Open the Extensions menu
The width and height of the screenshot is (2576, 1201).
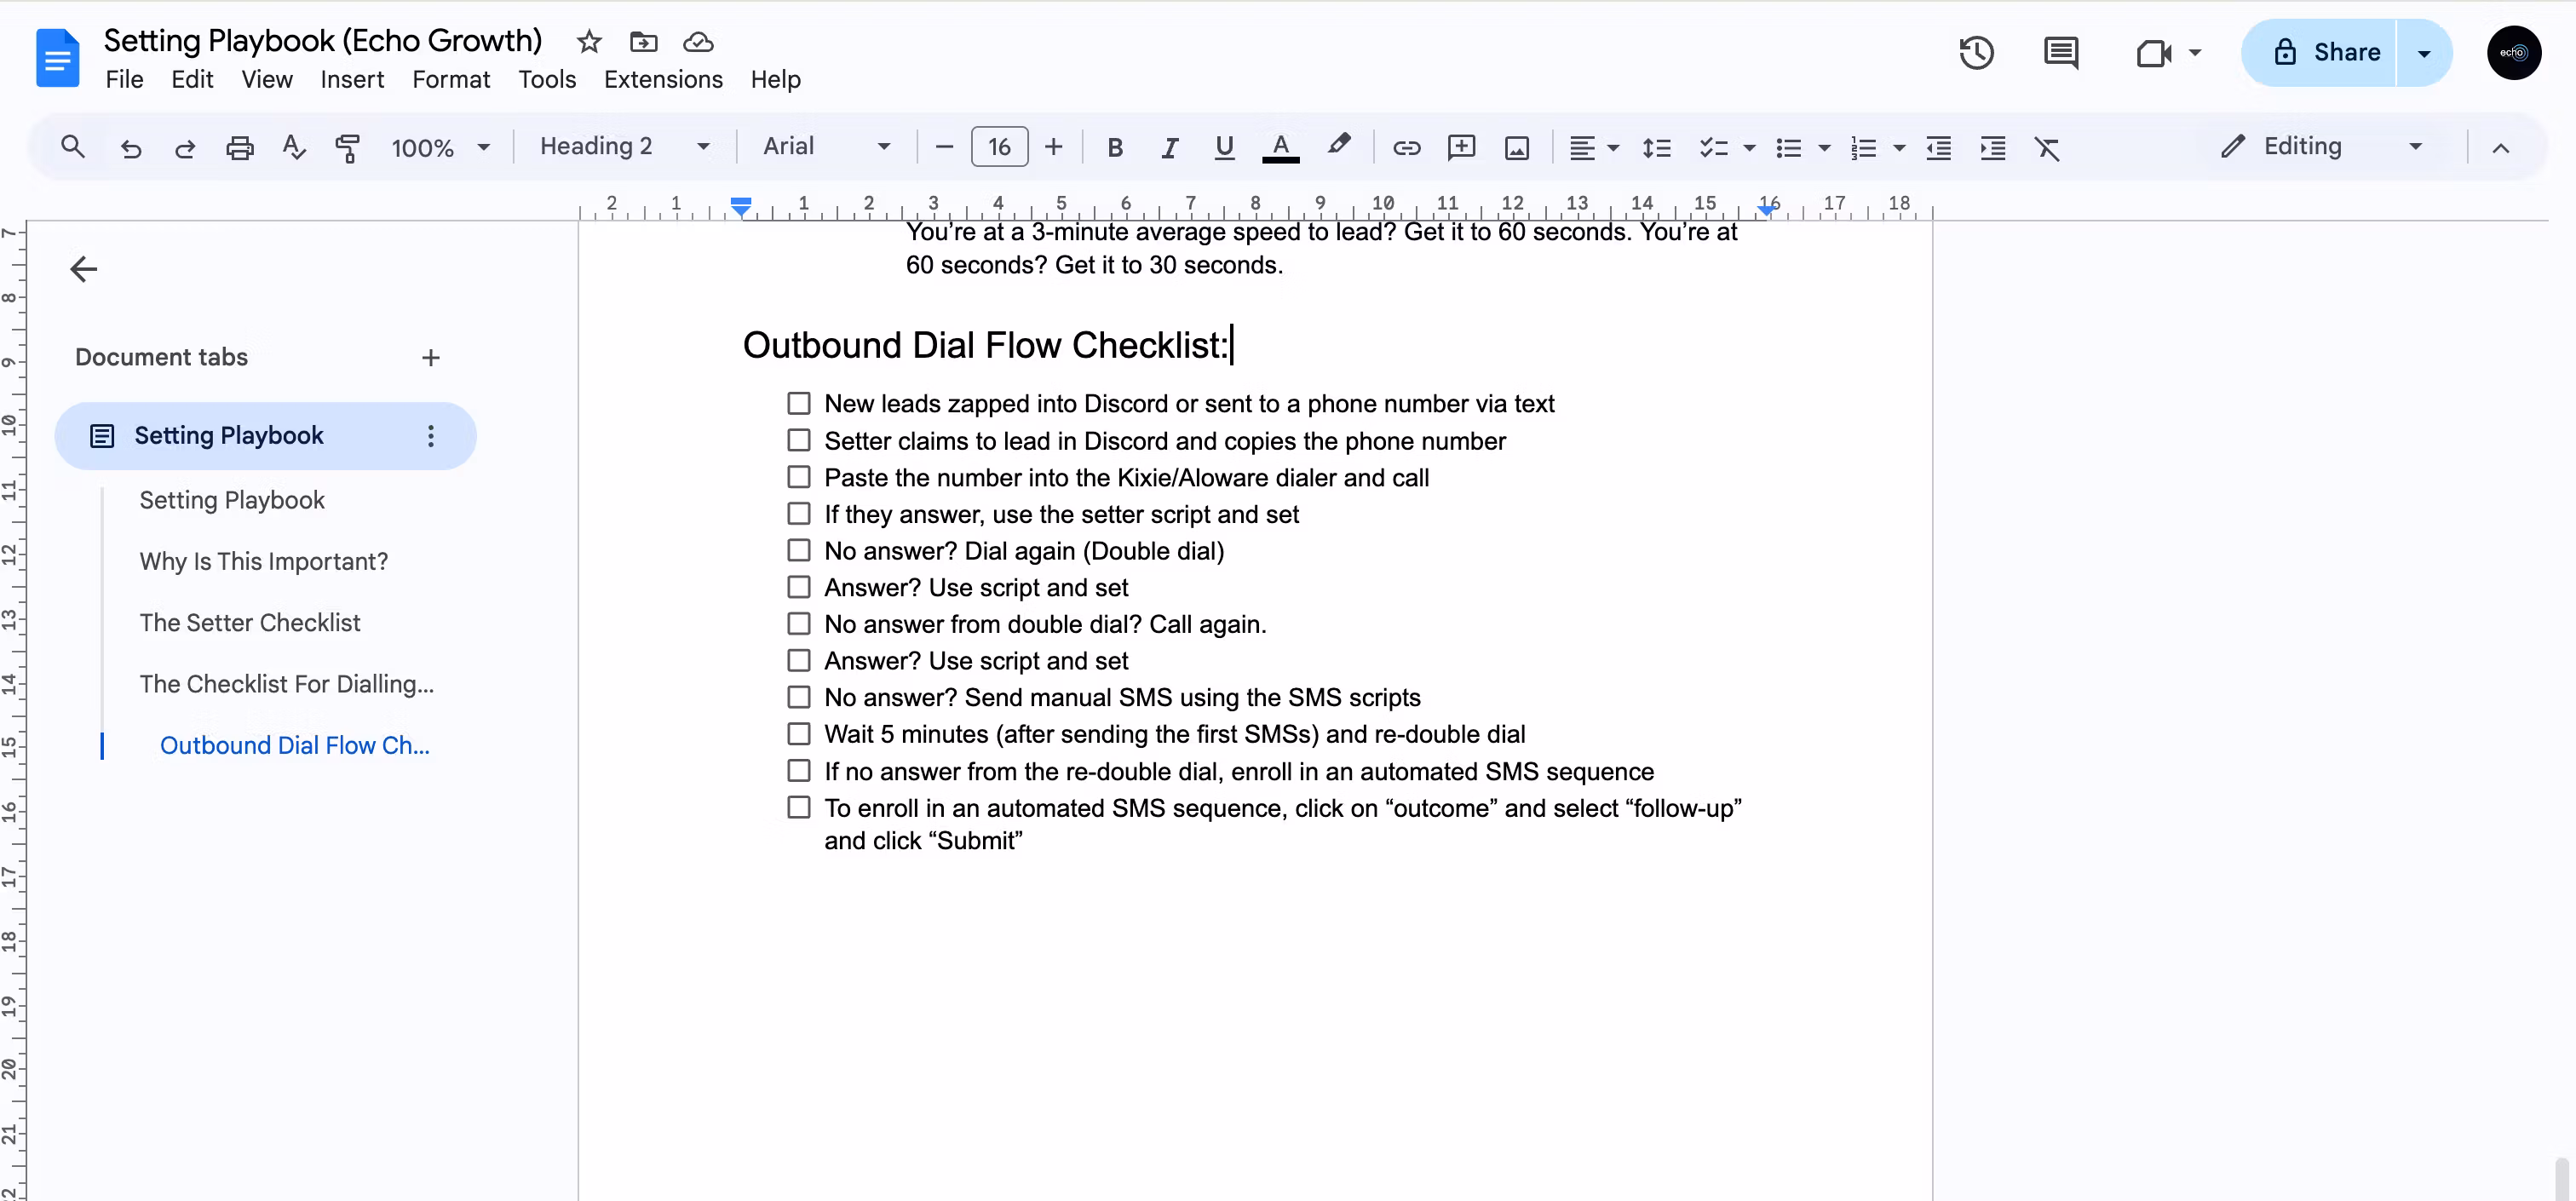pos(663,79)
